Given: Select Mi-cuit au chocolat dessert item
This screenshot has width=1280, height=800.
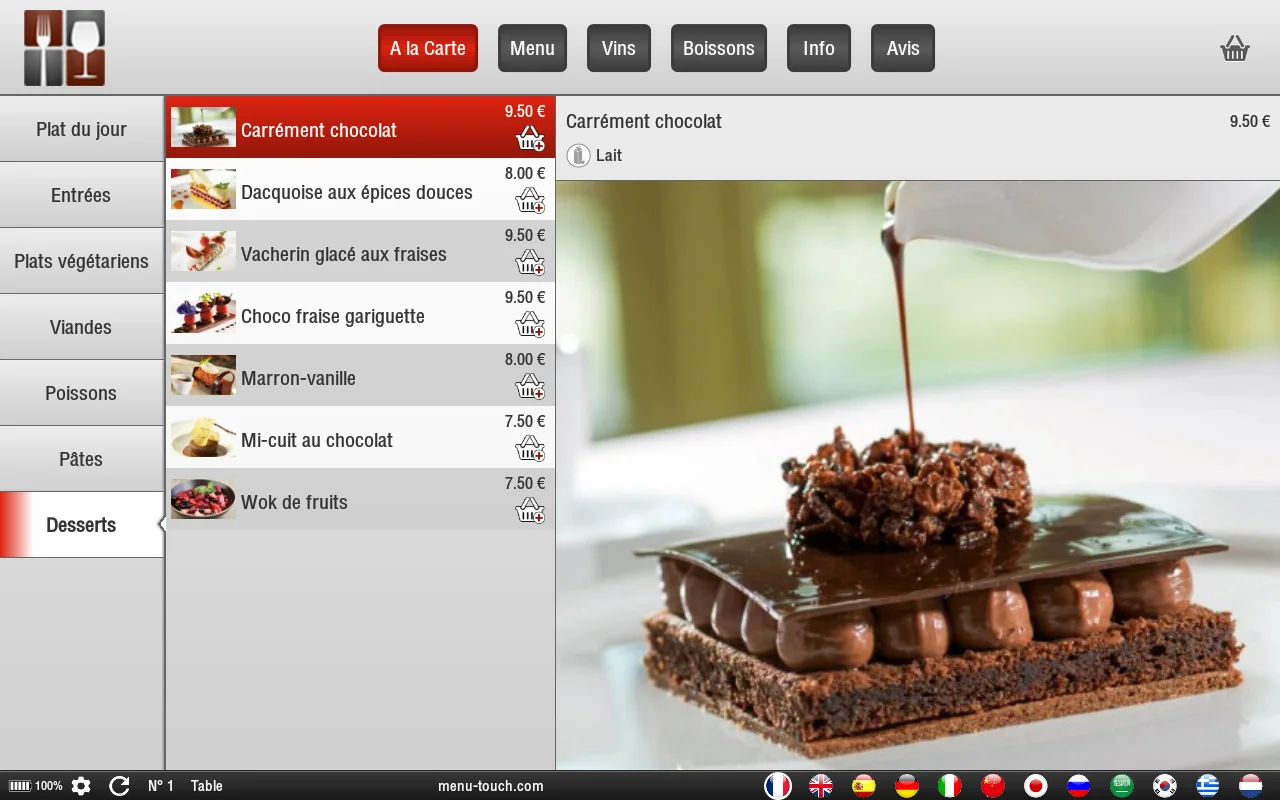Looking at the screenshot, I should [x=317, y=440].
